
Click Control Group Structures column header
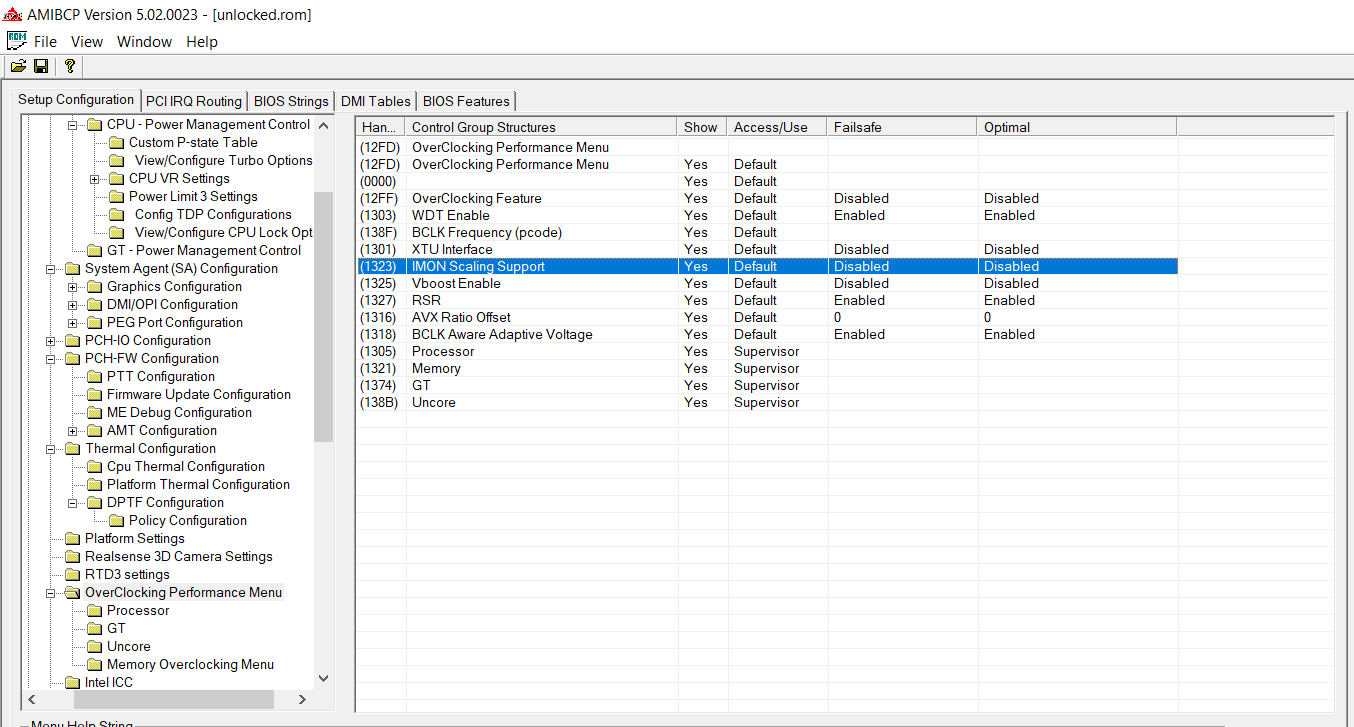click(x=542, y=127)
